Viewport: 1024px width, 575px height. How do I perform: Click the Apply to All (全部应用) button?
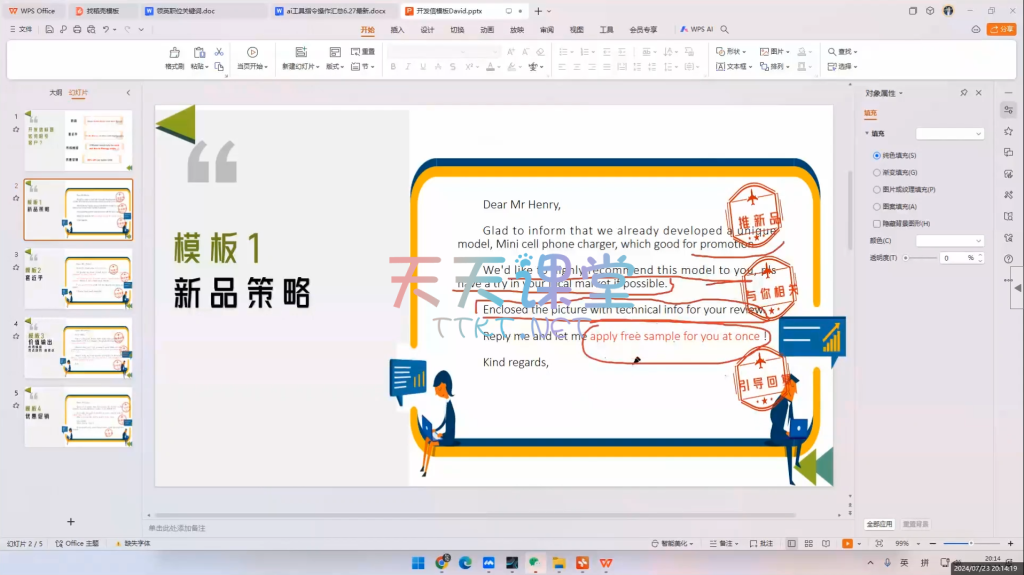[879, 524]
